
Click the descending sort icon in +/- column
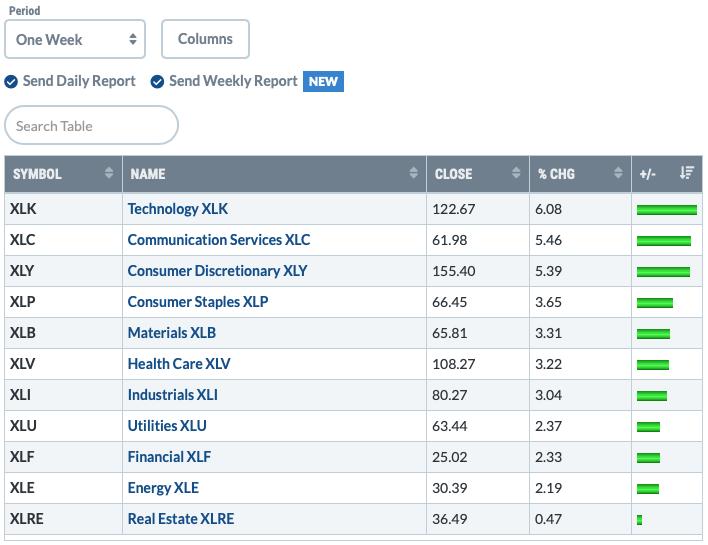pos(687,172)
